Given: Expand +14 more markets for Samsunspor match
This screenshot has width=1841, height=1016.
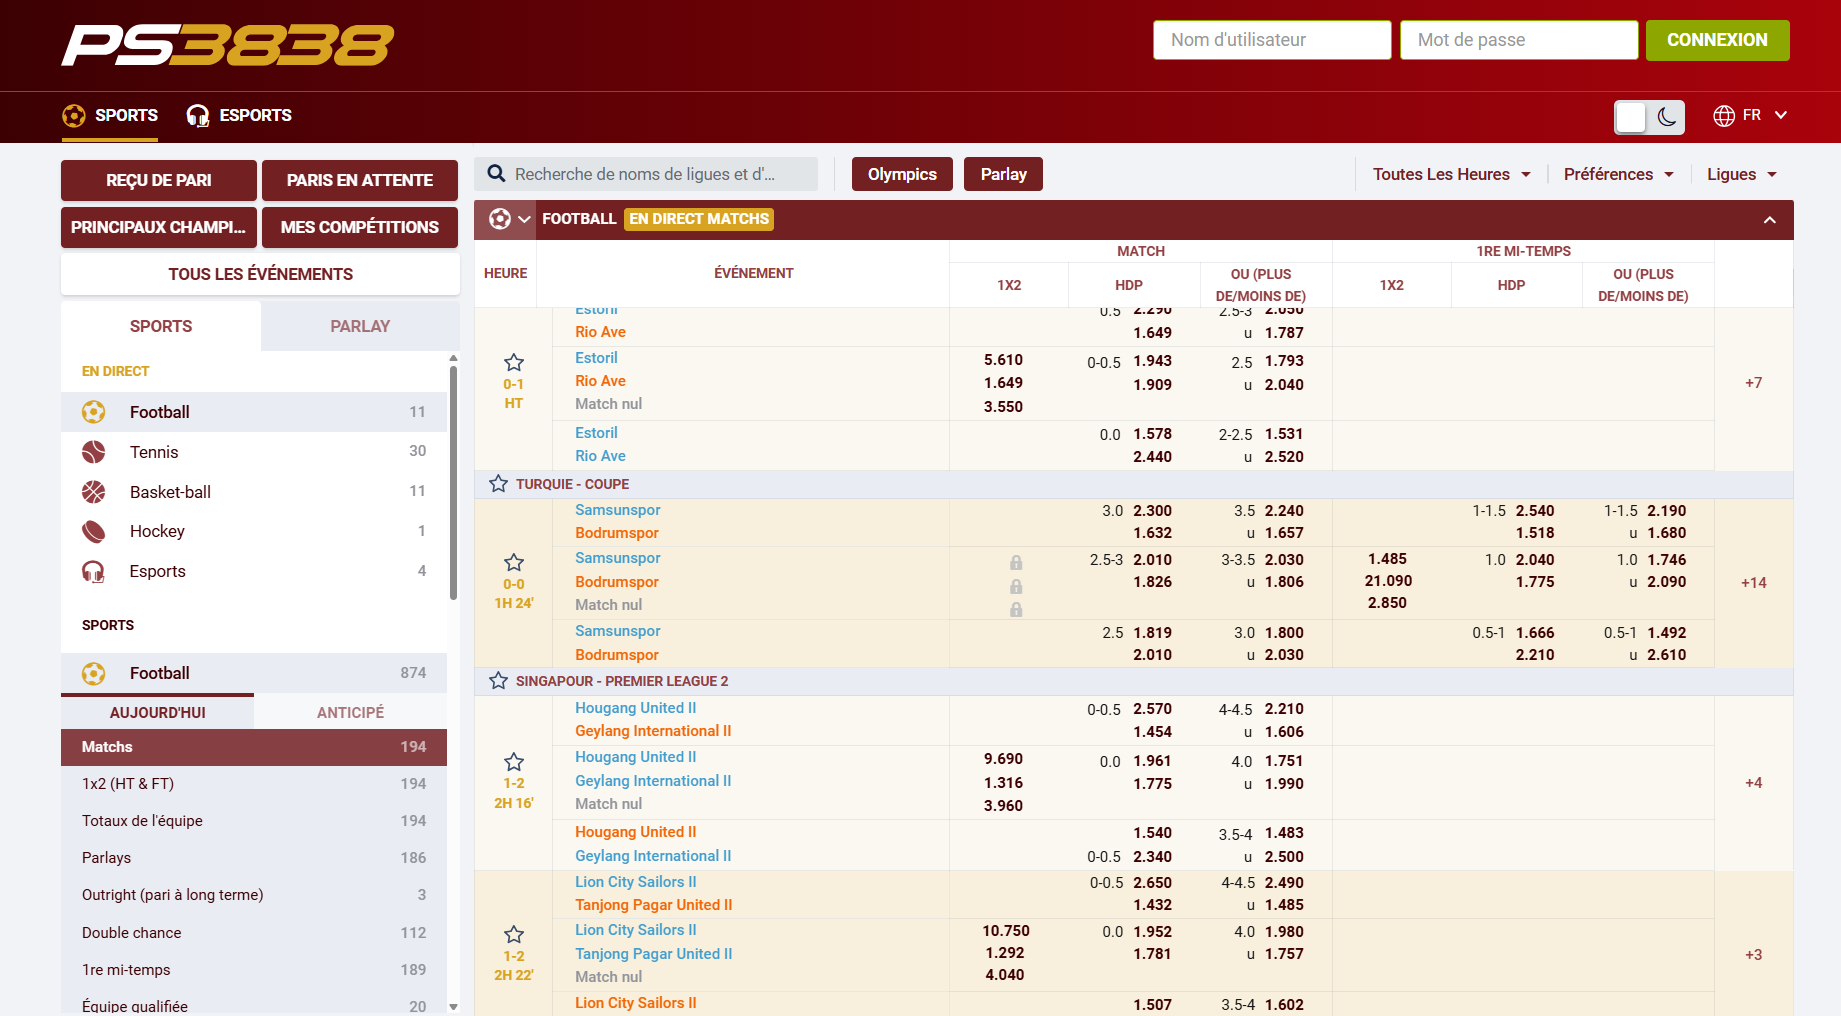Looking at the screenshot, I should click(1754, 583).
